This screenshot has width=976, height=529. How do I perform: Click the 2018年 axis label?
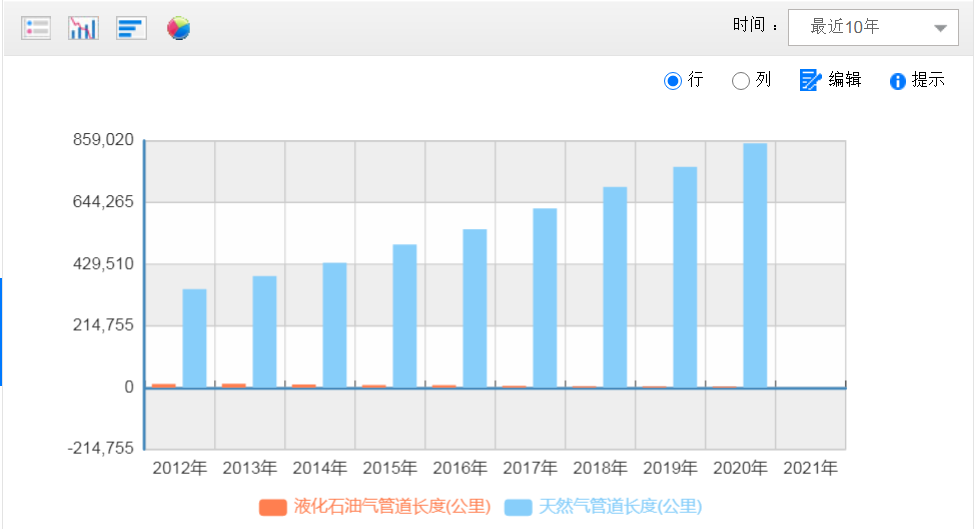point(600,468)
